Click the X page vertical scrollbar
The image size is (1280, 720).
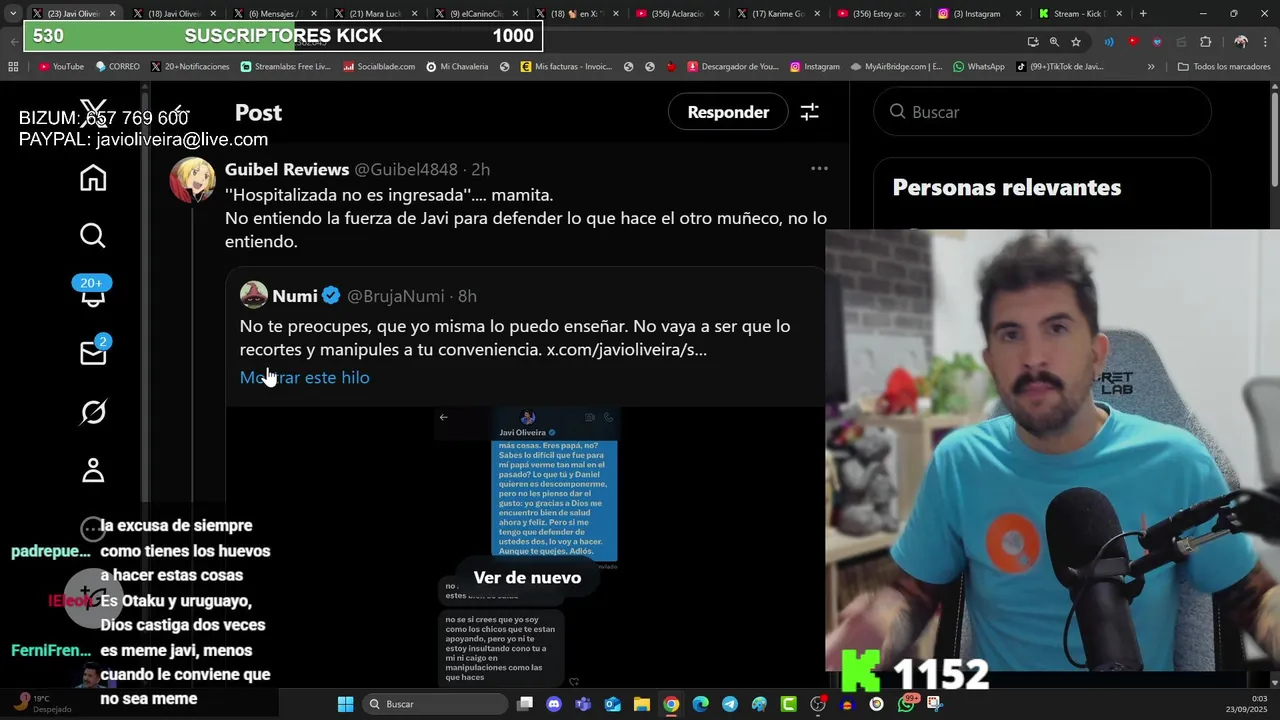(x=1274, y=140)
